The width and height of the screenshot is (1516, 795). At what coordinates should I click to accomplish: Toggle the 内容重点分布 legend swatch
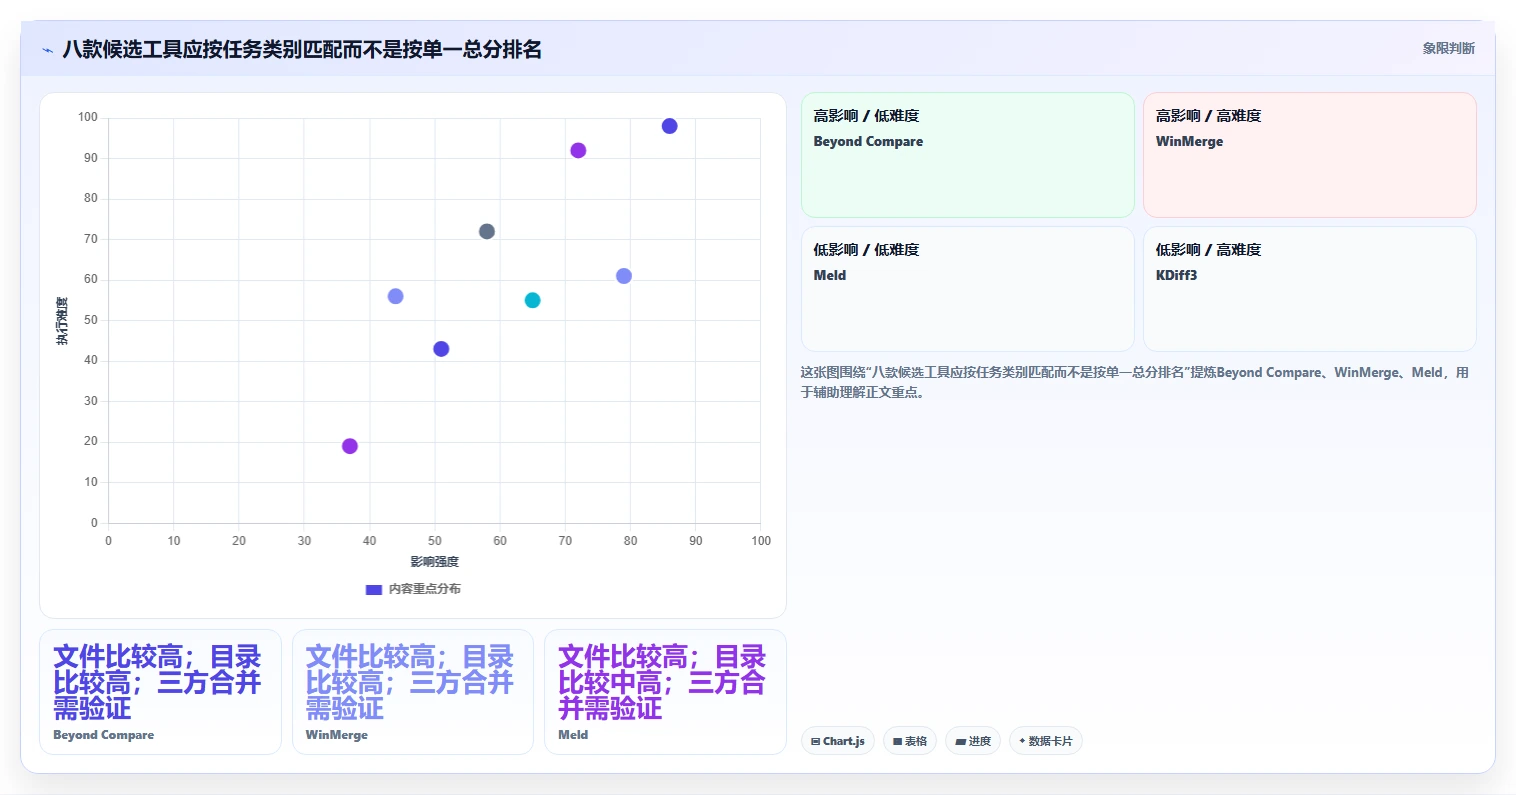point(374,589)
